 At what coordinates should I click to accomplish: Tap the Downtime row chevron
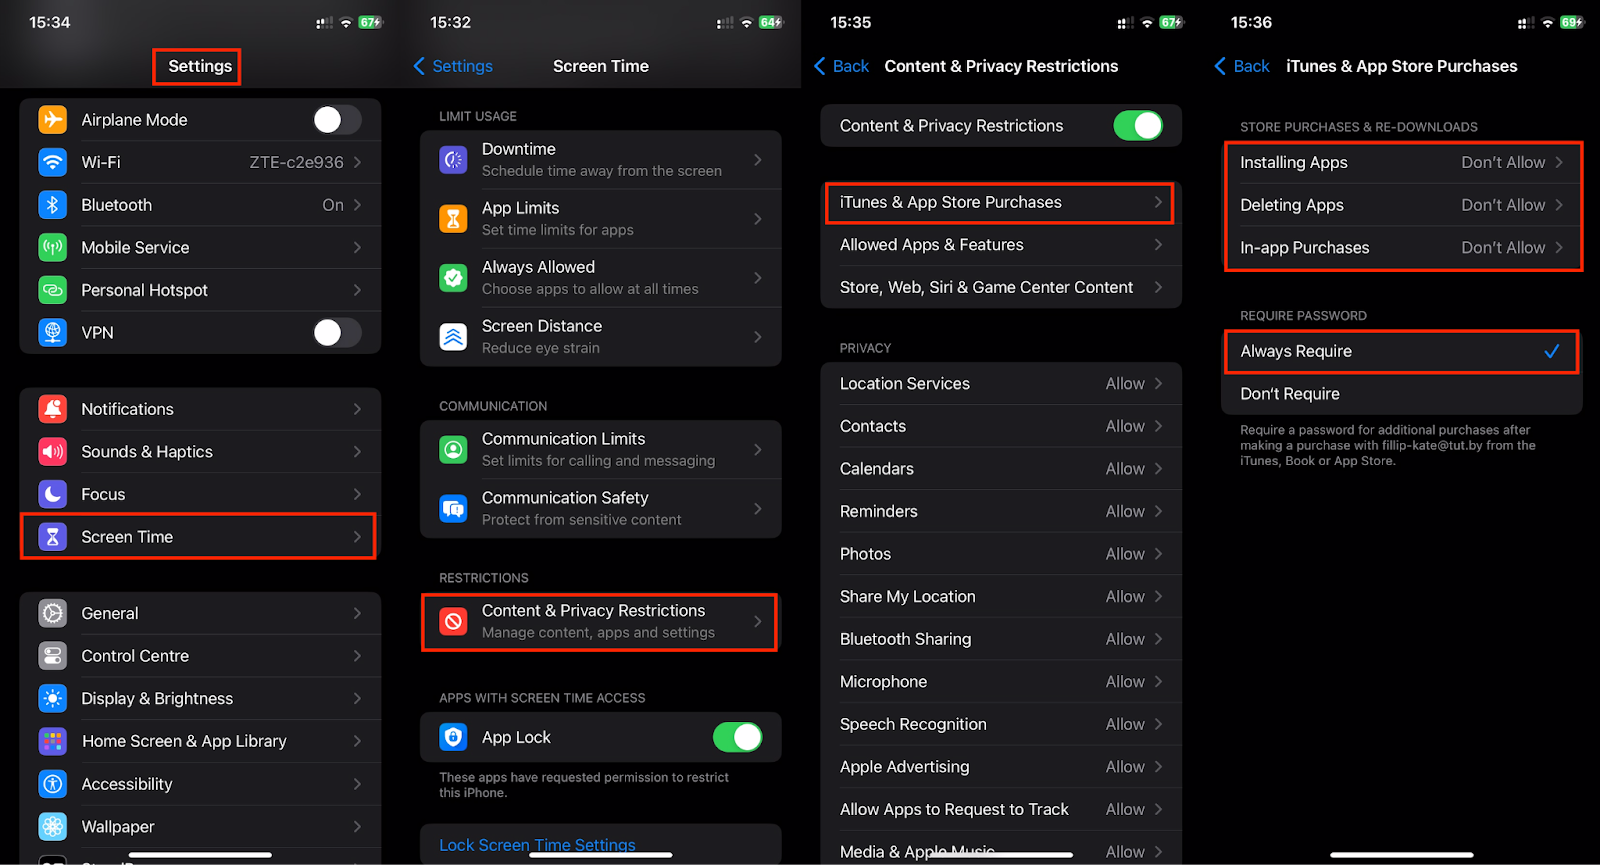pyautogui.click(x=758, y=160)
